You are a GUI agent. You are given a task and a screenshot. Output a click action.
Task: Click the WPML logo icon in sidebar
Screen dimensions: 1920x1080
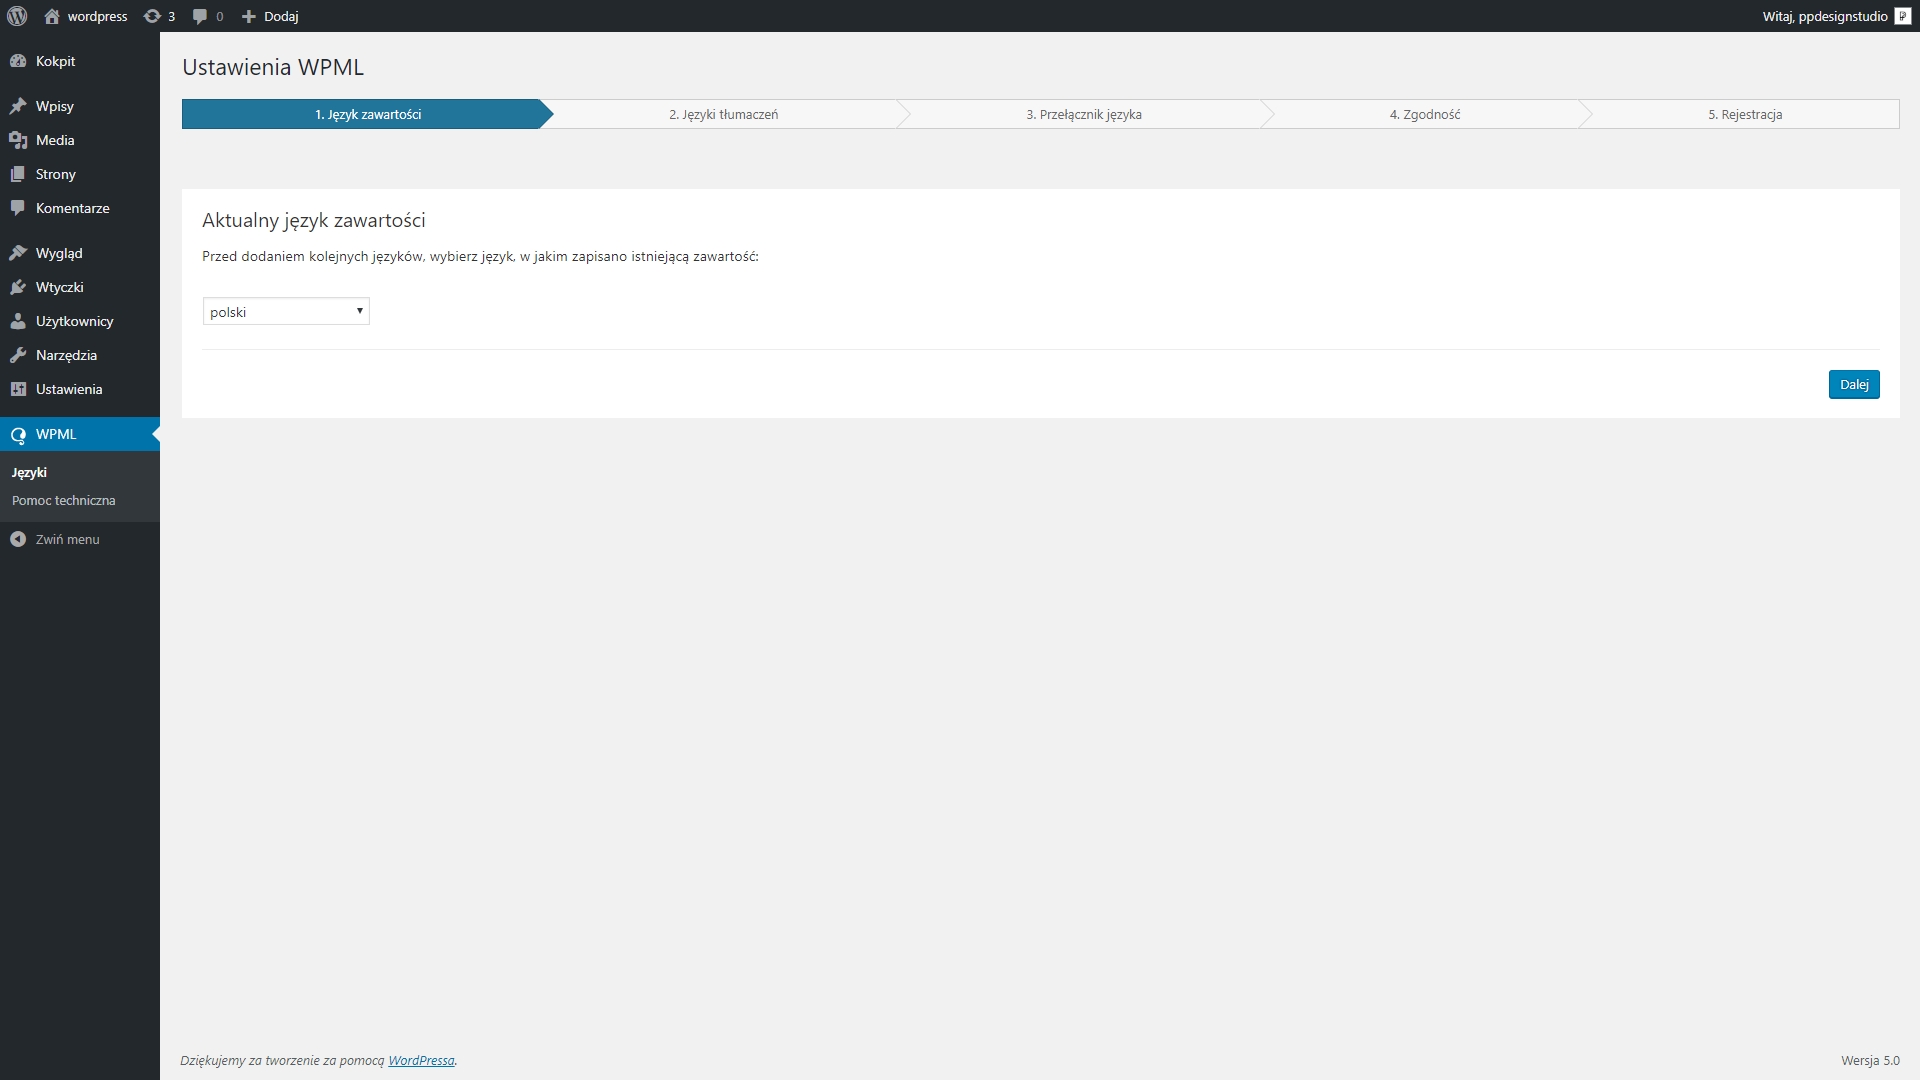click(18, 435)
